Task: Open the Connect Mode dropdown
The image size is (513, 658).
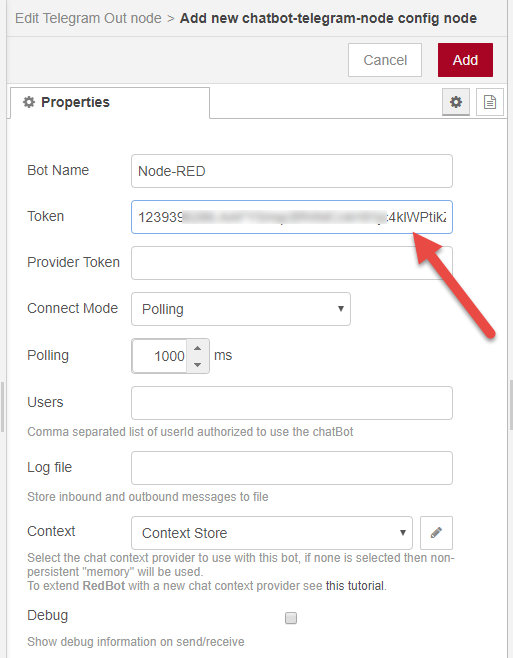Action: (241, 309)
